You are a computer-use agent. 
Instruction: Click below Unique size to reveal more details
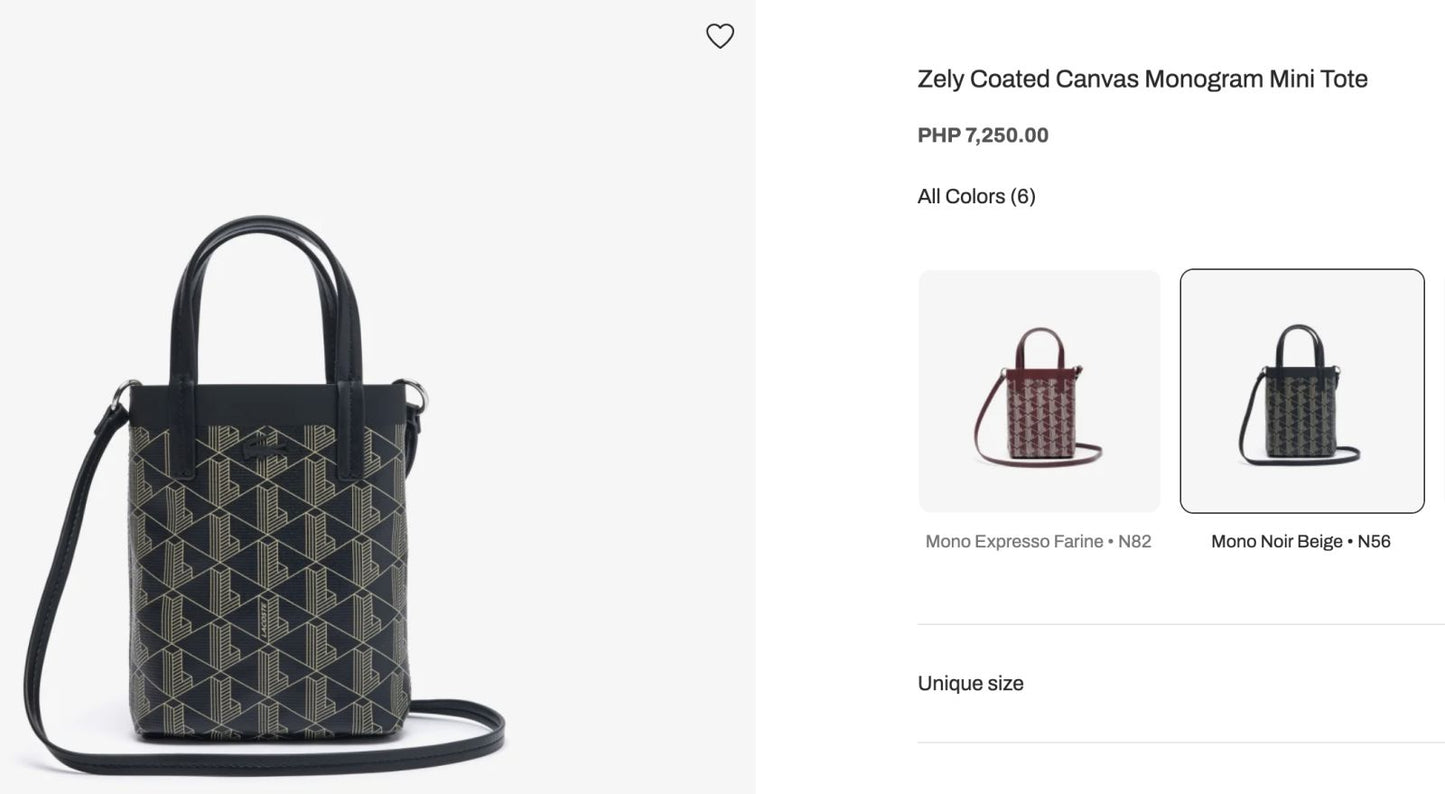coord(1180,743)
